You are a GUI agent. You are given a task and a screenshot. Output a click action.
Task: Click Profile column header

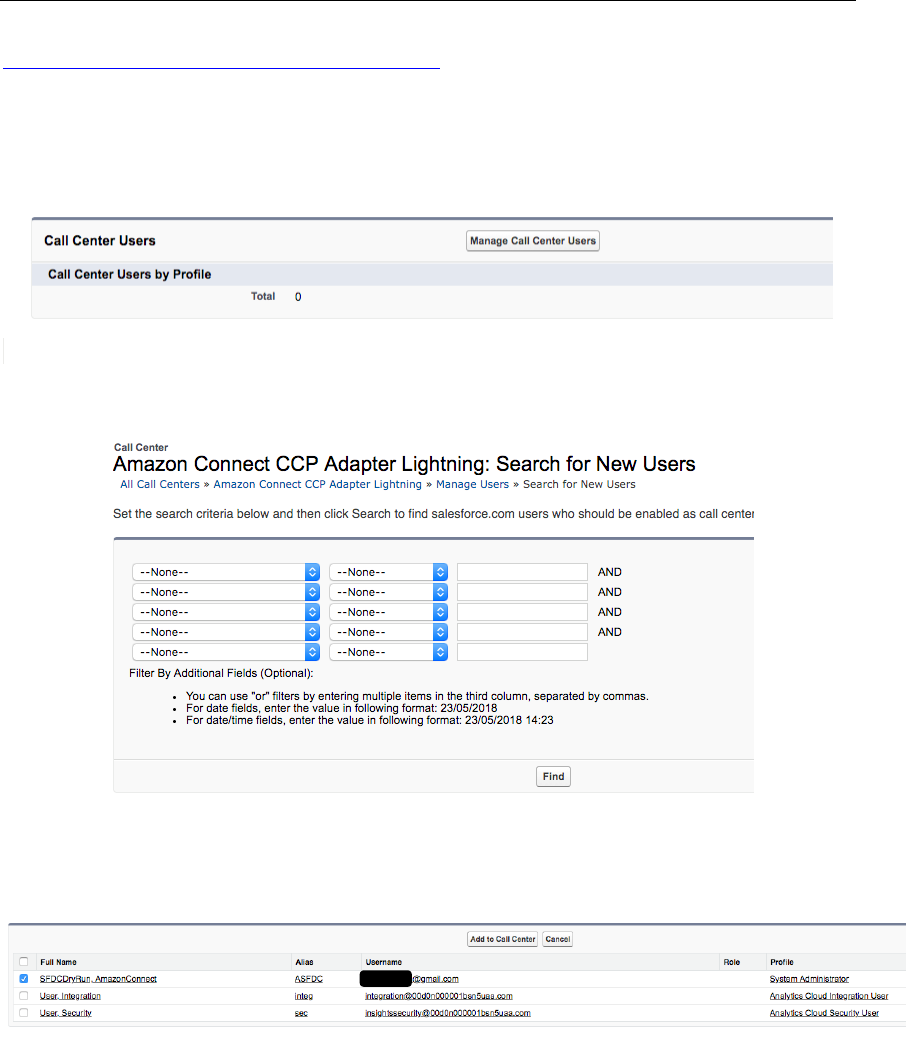pyautogui.click(x=782, y=962)
